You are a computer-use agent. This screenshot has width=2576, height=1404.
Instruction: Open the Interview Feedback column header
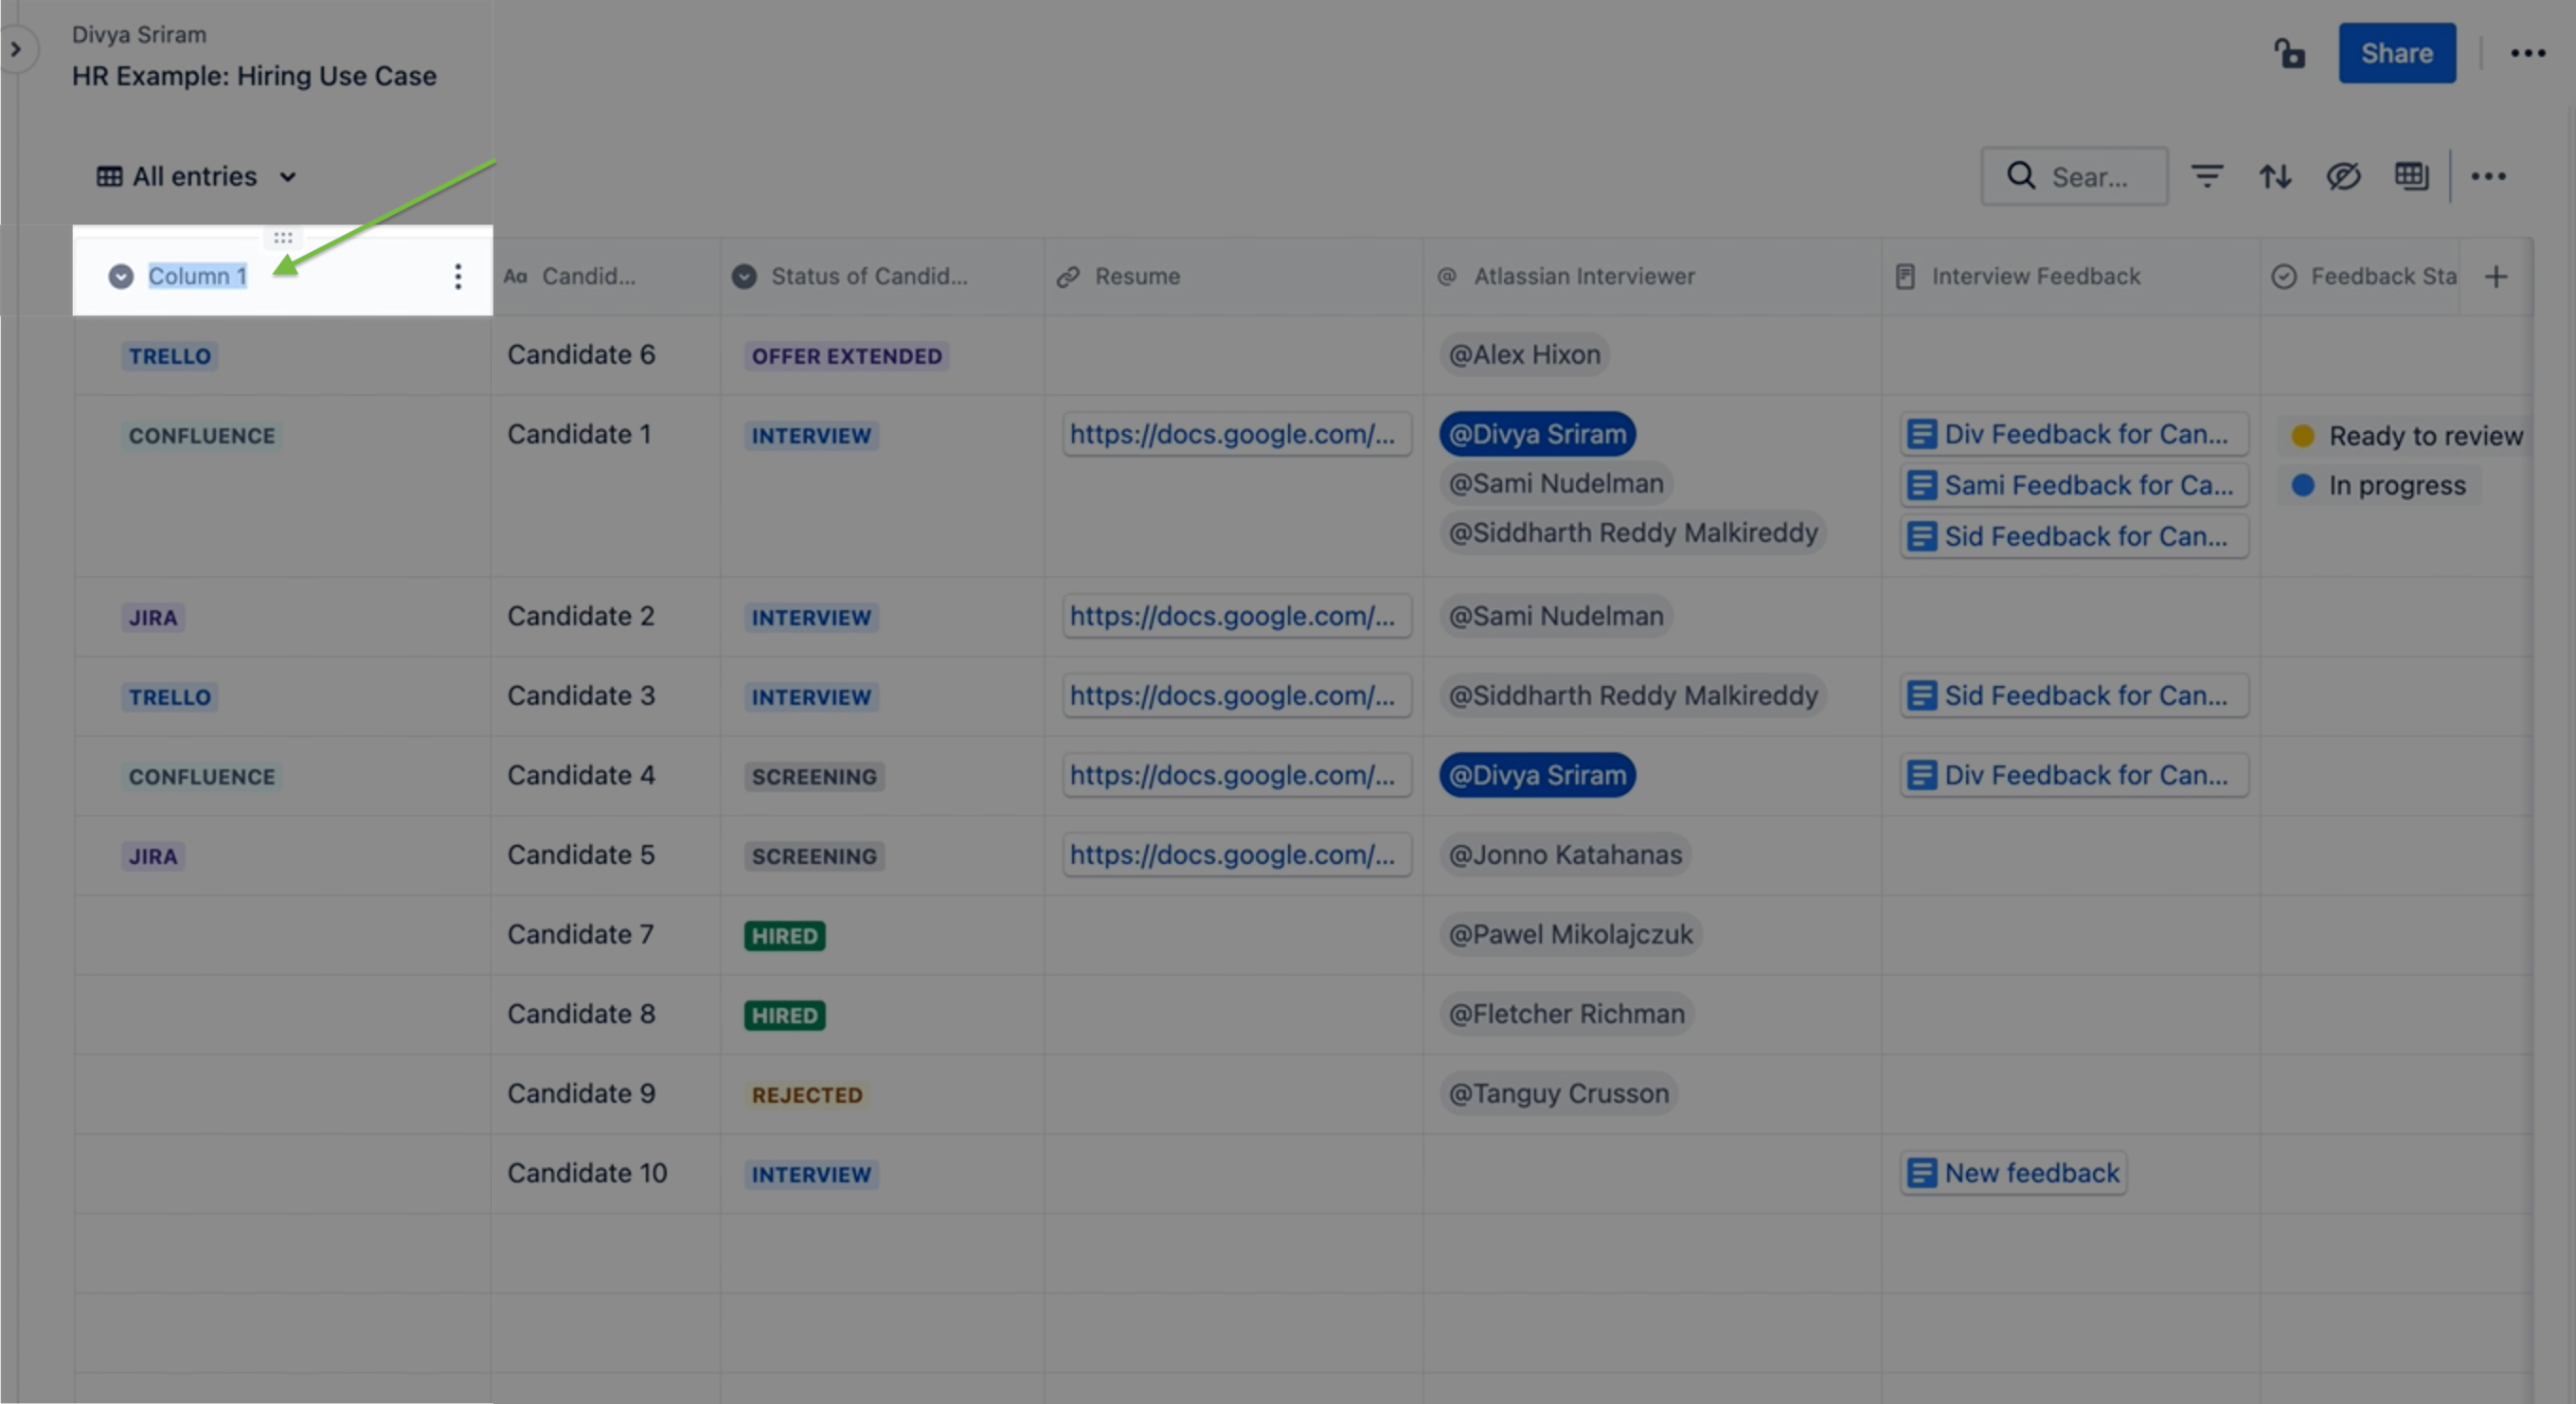pos(2070,277)
